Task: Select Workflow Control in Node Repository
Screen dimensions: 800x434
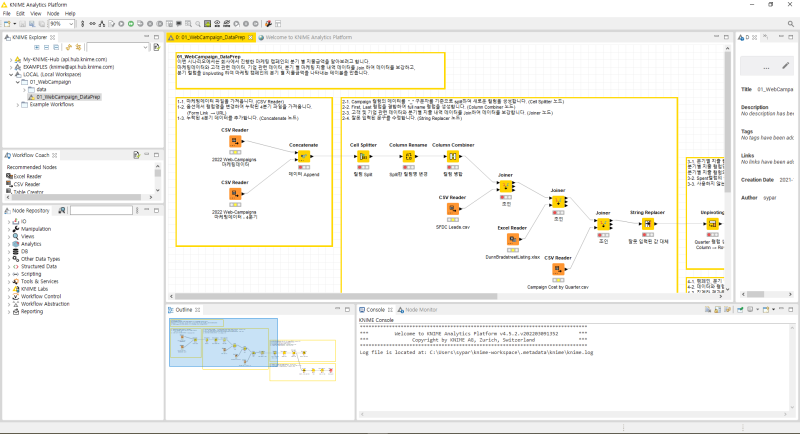Action: tap(41, 296)
